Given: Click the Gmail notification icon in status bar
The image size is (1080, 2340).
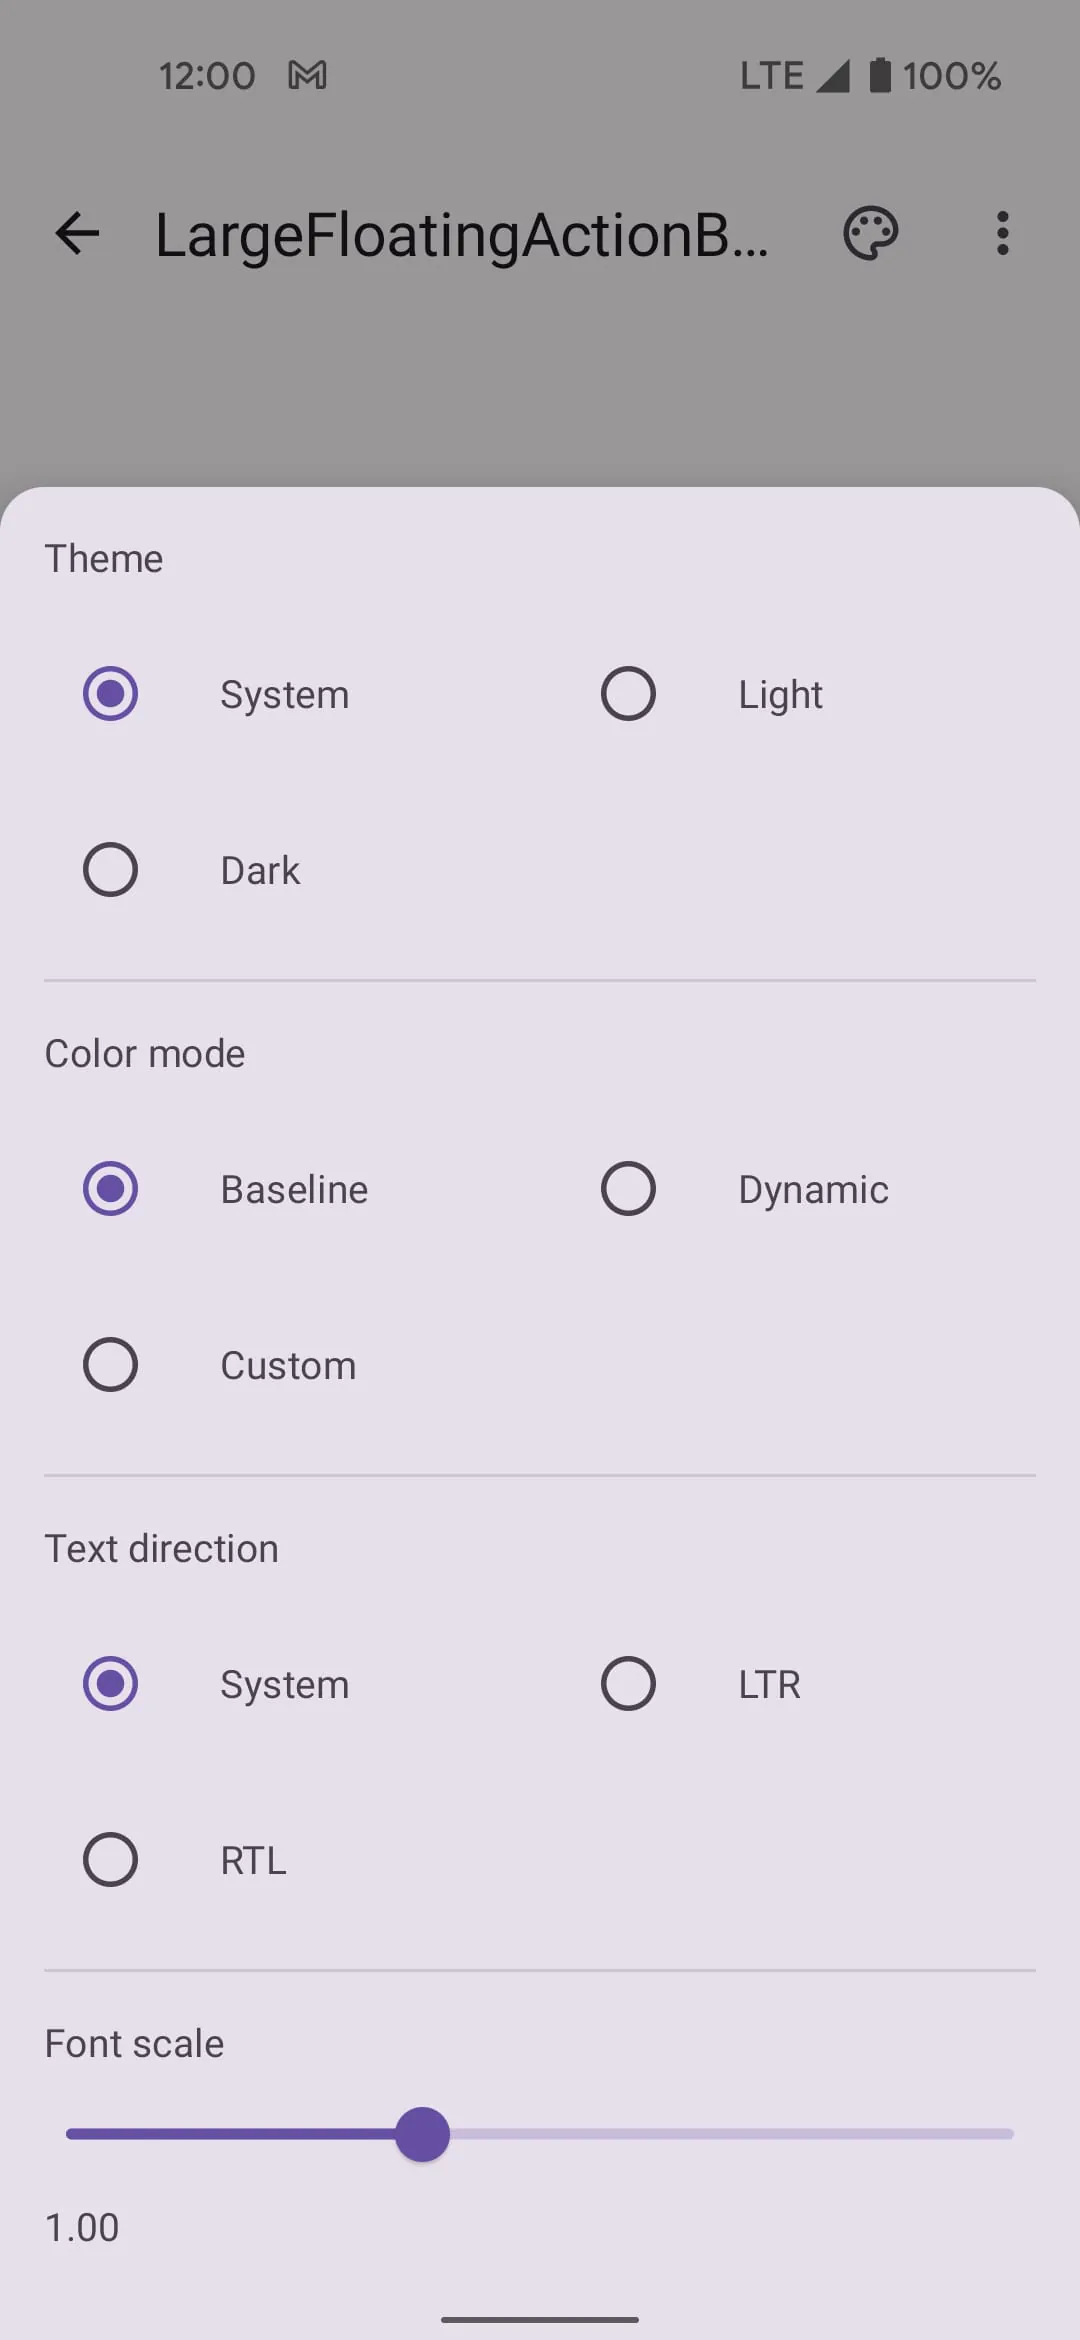Looking at the screenshot, I should (x=306, y=75).
